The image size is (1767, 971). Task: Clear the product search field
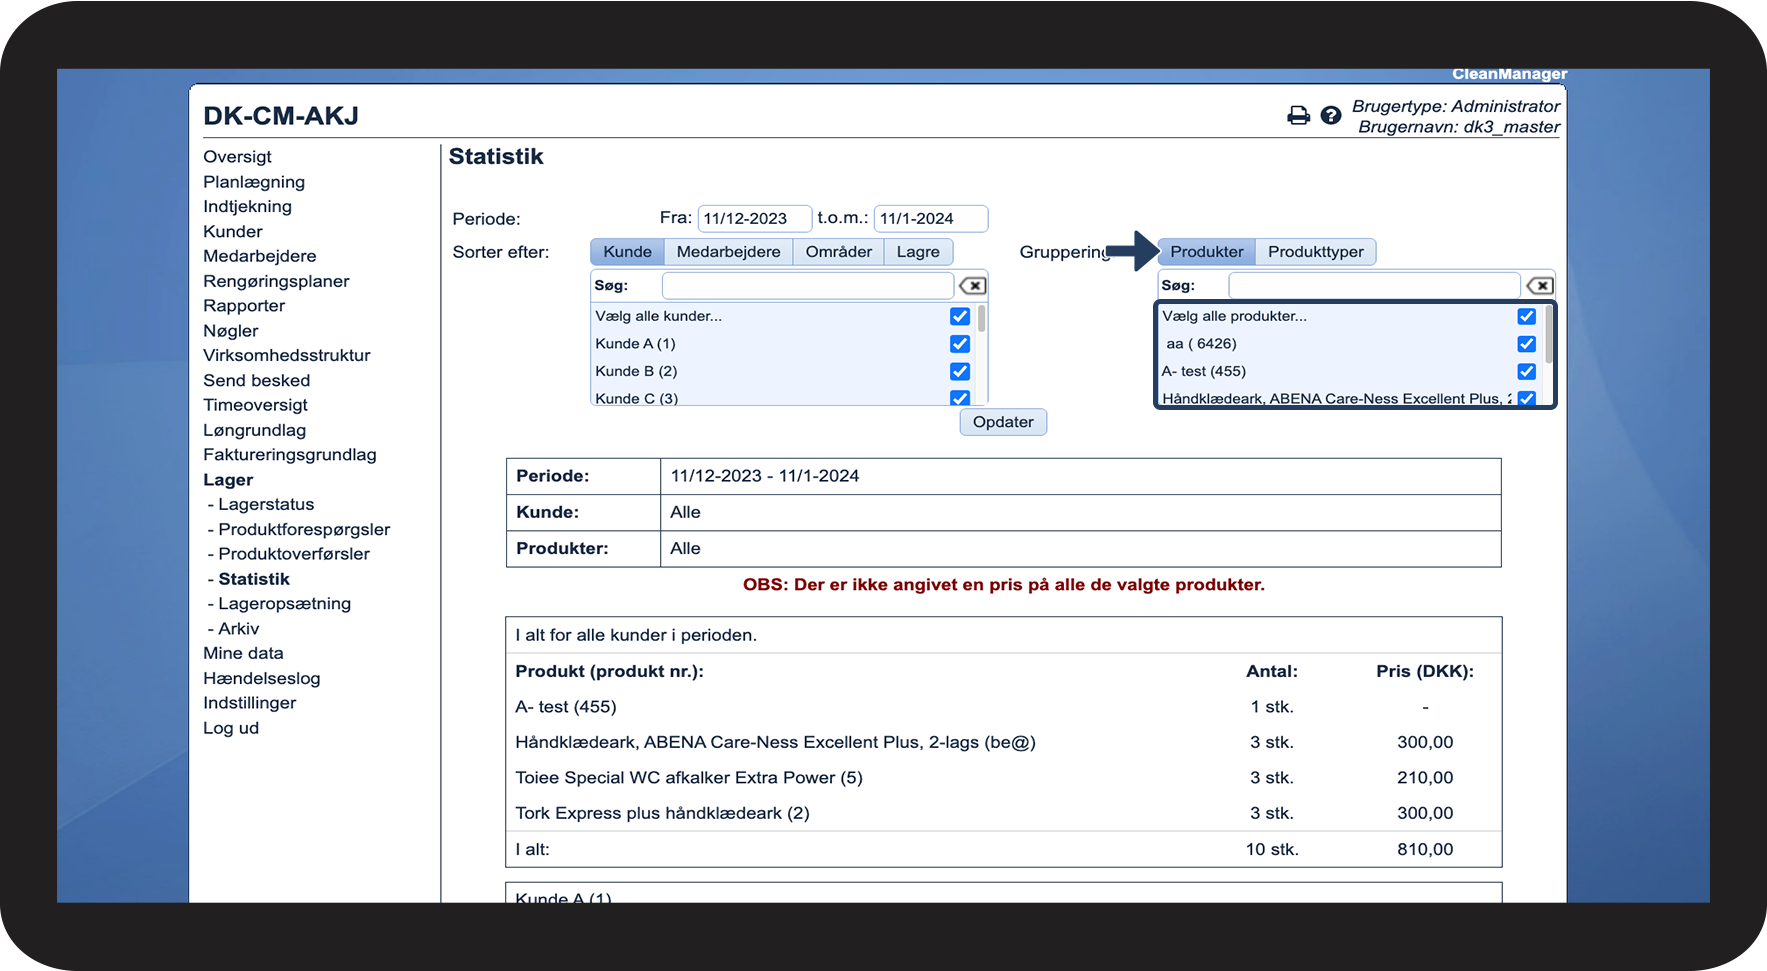tap(1539, 286)
